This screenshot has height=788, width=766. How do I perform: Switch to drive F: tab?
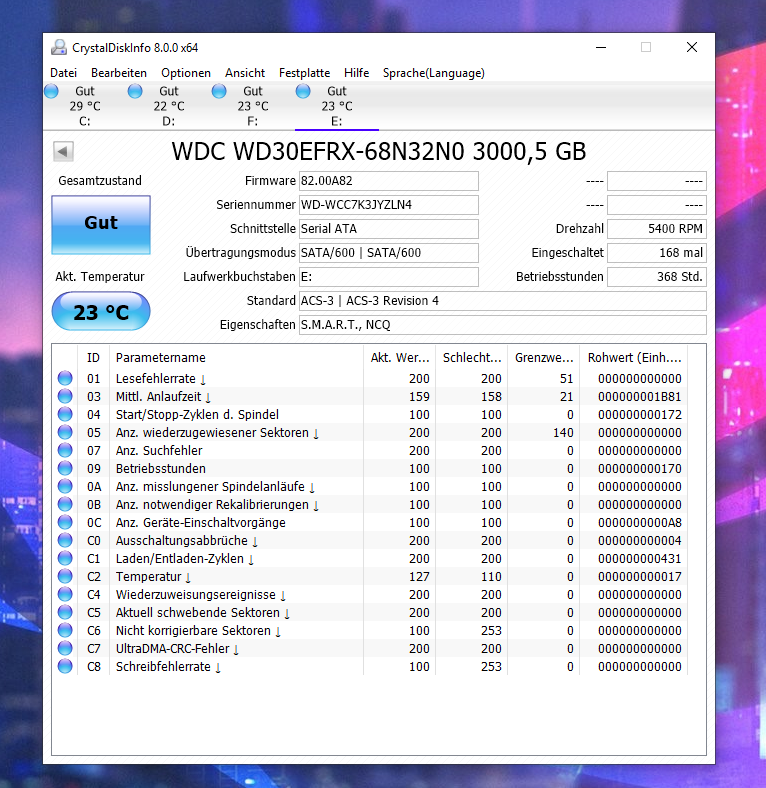[252, 106]
